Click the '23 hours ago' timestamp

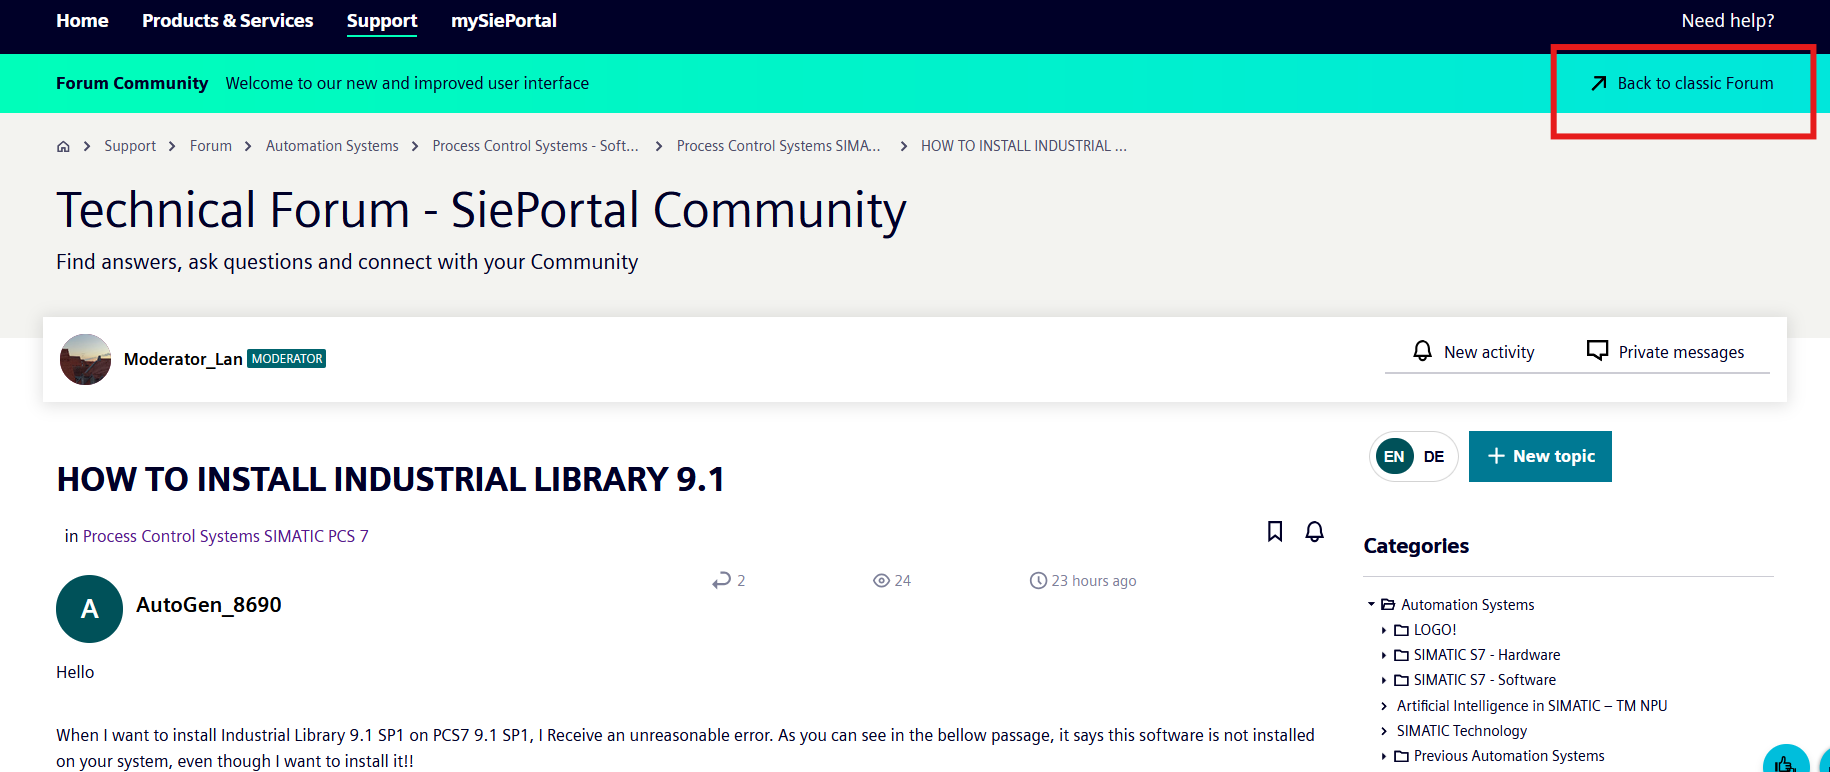(x=1094, y=581)
